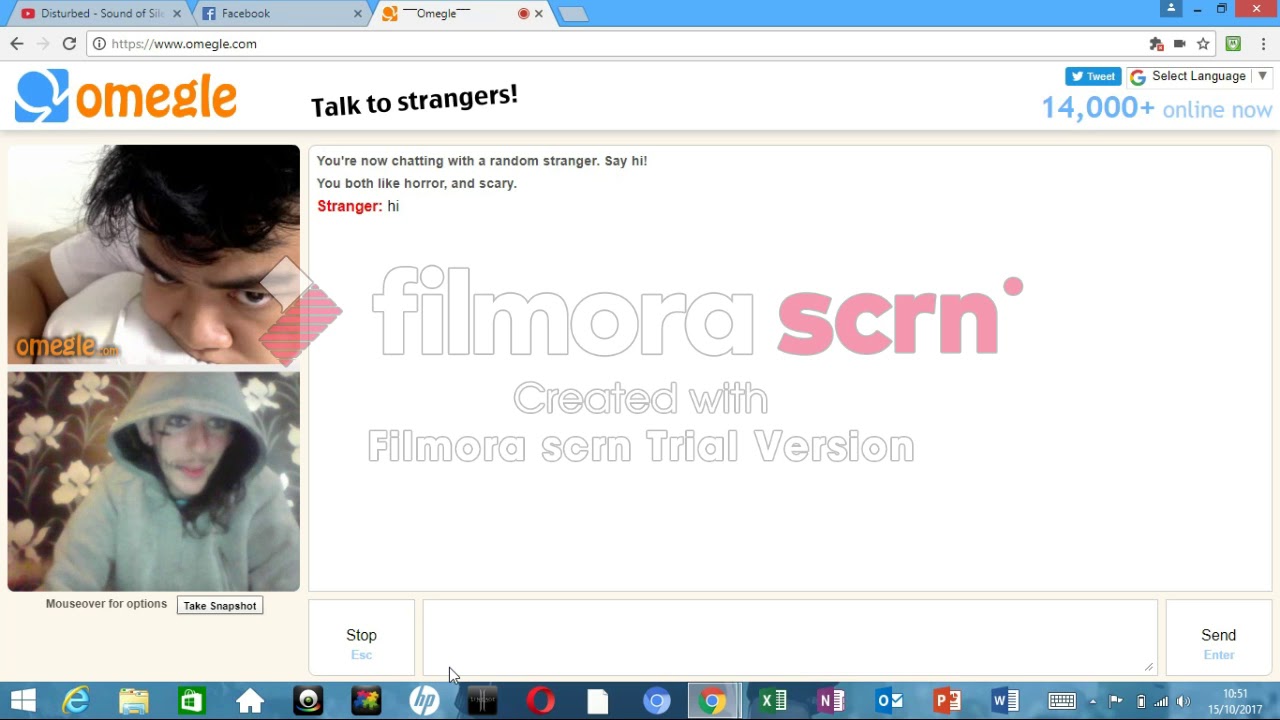Open the Chrome profile icon
1280x720 pixels.
tap(1171, 8)
